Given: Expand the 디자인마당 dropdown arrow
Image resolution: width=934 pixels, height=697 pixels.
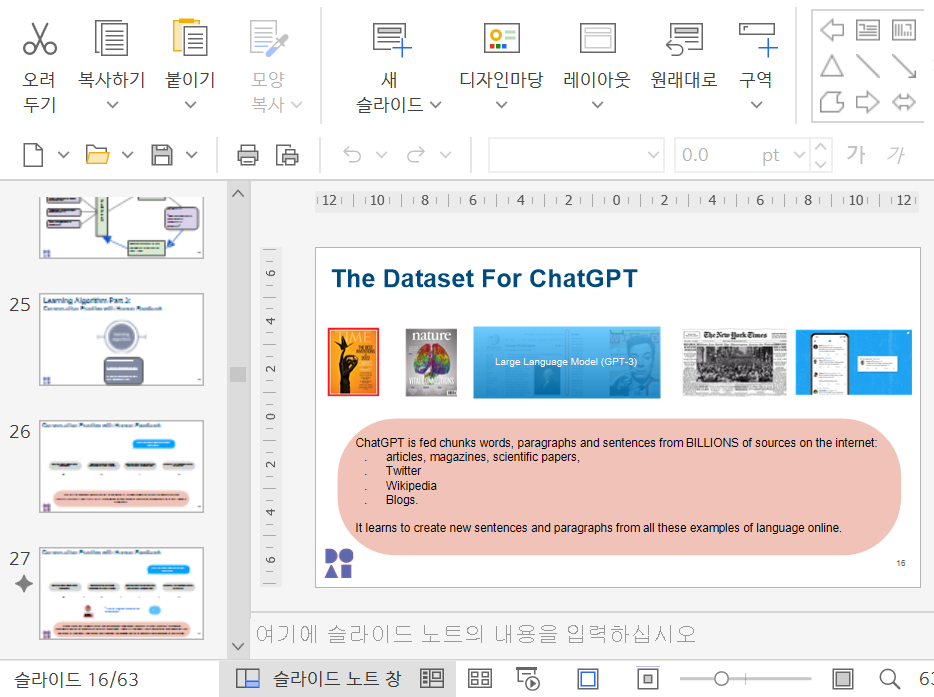Looking at the screenshot, I should click(x=502, y=105).
